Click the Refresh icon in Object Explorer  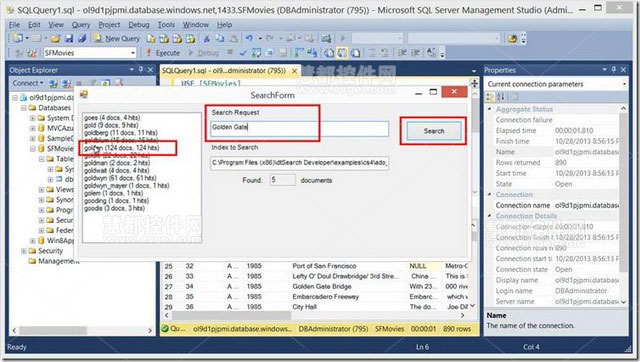(105, 83)
